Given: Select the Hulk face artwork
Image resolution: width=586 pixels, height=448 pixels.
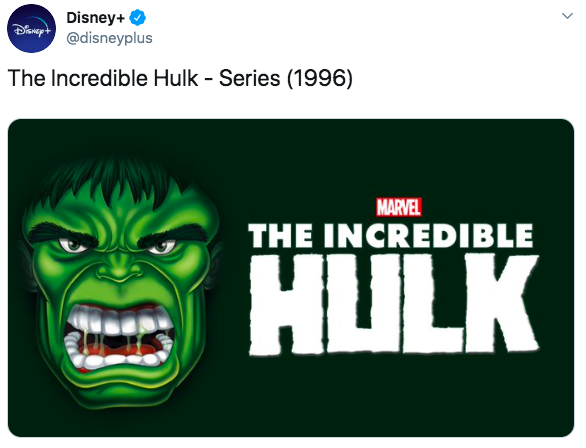Looking at the screenshot, I should point(120,280).
